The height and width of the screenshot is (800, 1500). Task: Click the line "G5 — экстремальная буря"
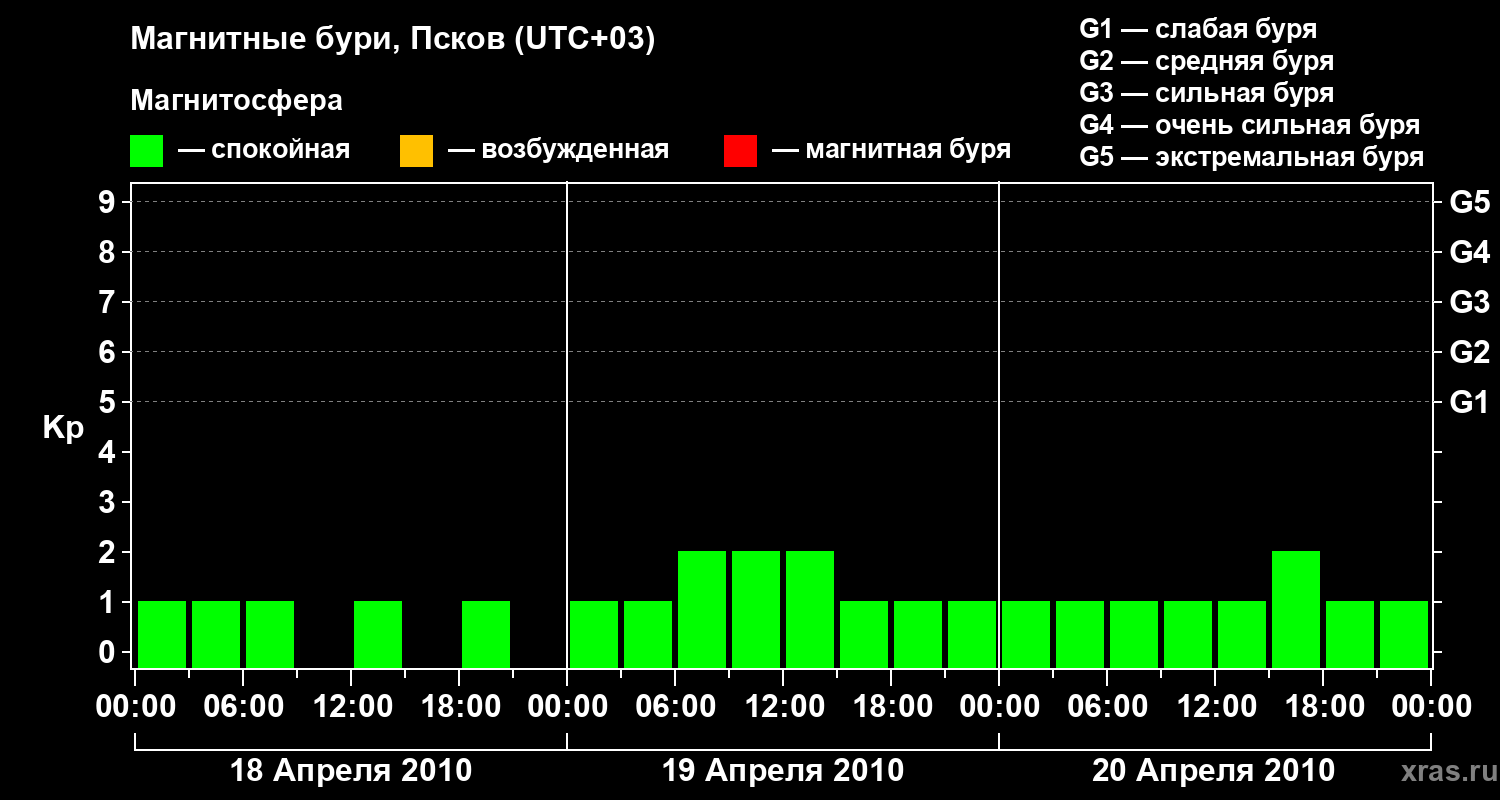pos(1251,157)
